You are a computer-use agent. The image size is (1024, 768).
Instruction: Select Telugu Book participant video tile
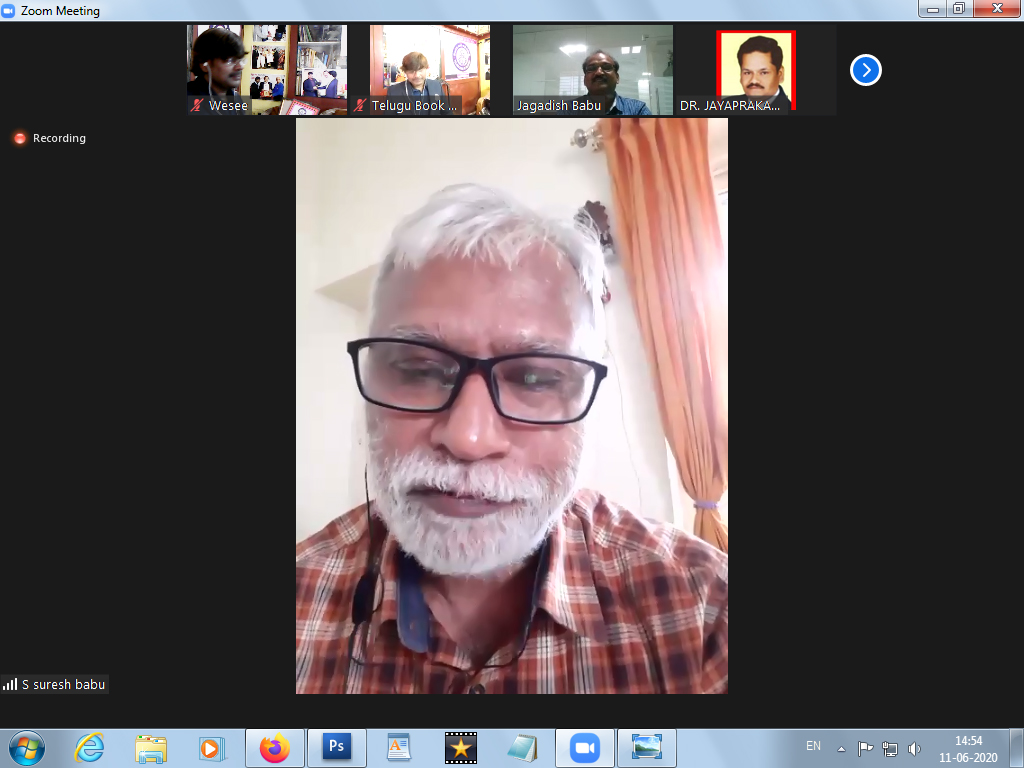[430, 70]
